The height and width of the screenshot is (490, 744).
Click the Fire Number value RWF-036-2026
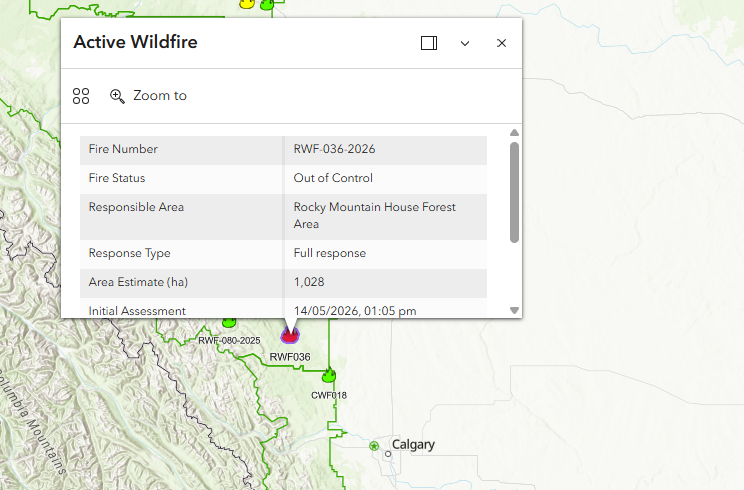pos(335,149)
